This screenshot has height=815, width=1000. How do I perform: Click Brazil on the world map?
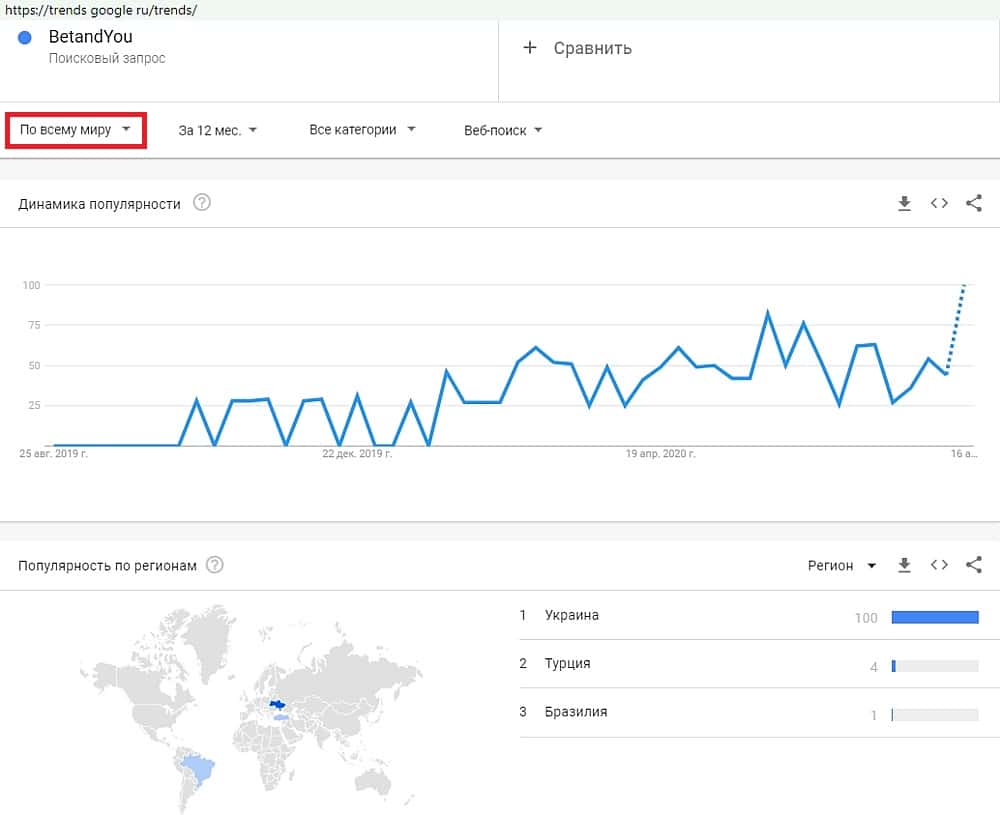(x=198, y=768)
